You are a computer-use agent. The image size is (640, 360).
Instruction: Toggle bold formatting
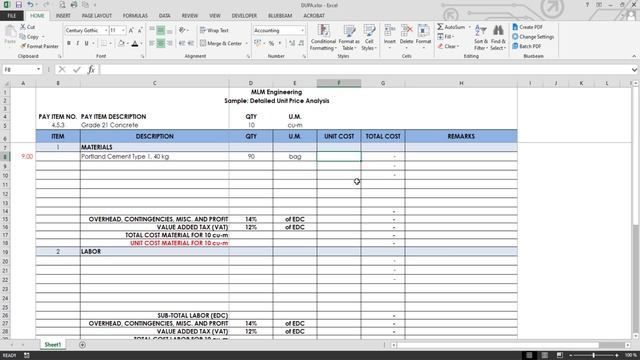pyautogui.click(x=69, y=43)
